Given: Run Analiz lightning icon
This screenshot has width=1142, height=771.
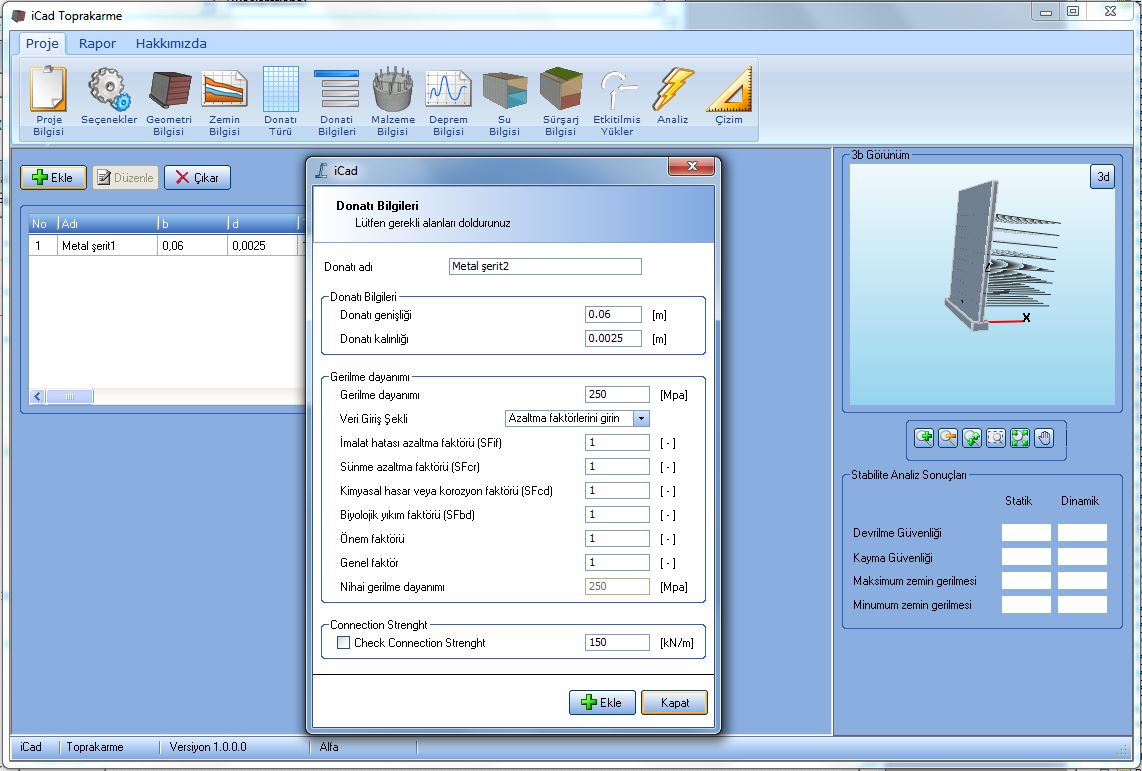Looking at the screenshot, I should point(672,95).
